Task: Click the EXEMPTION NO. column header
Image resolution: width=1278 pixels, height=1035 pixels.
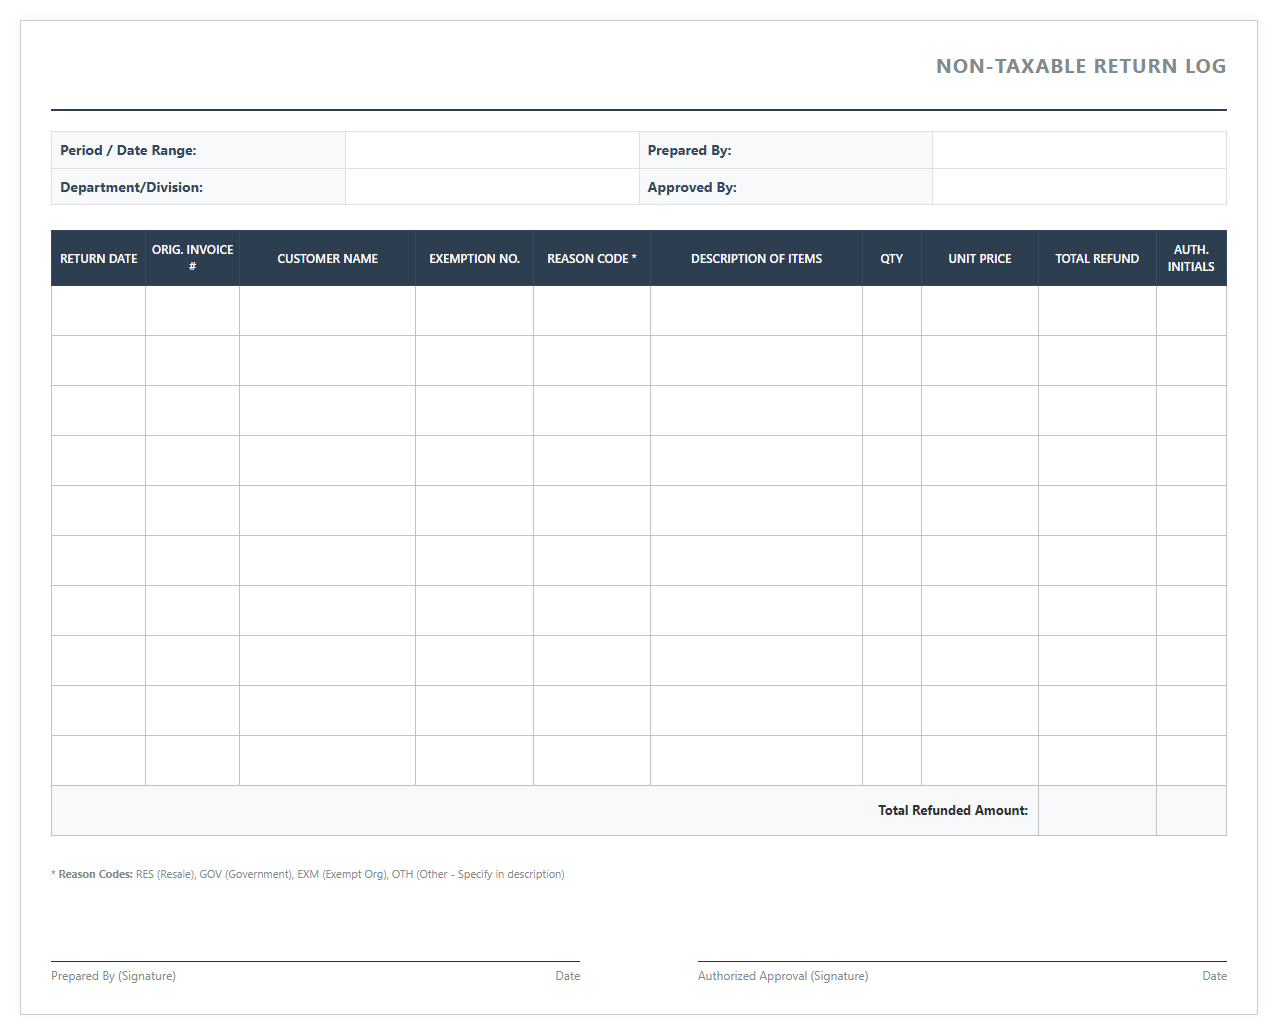Action: tap(474, 258)
